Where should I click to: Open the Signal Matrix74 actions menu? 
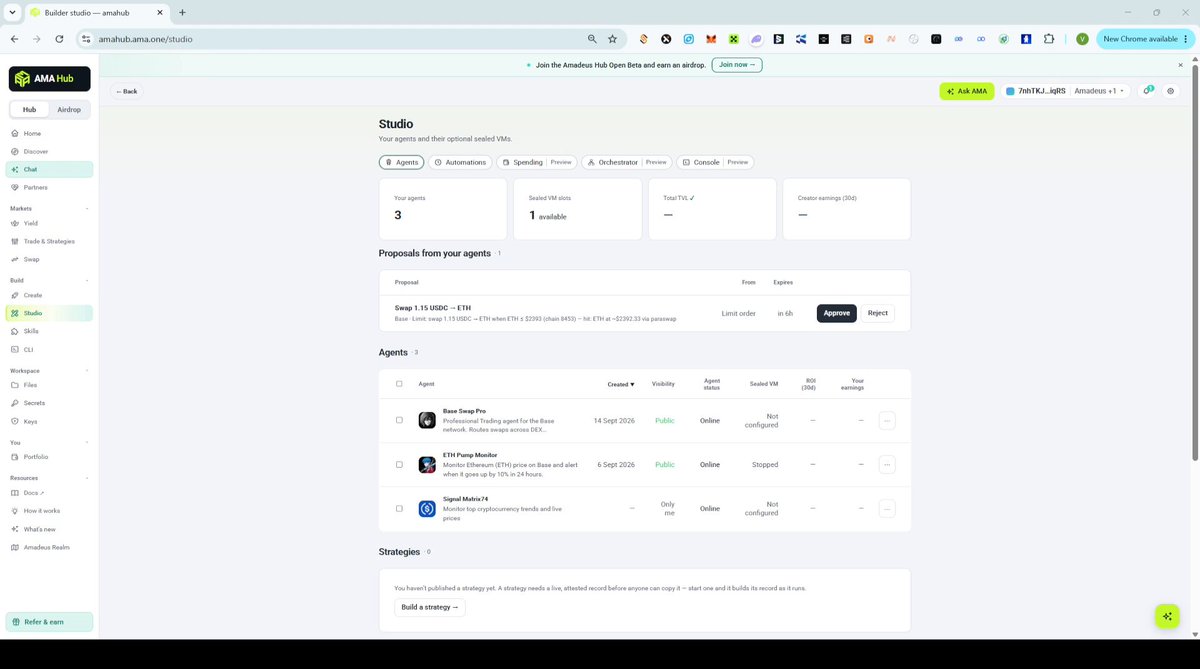(x=887, y=508)
